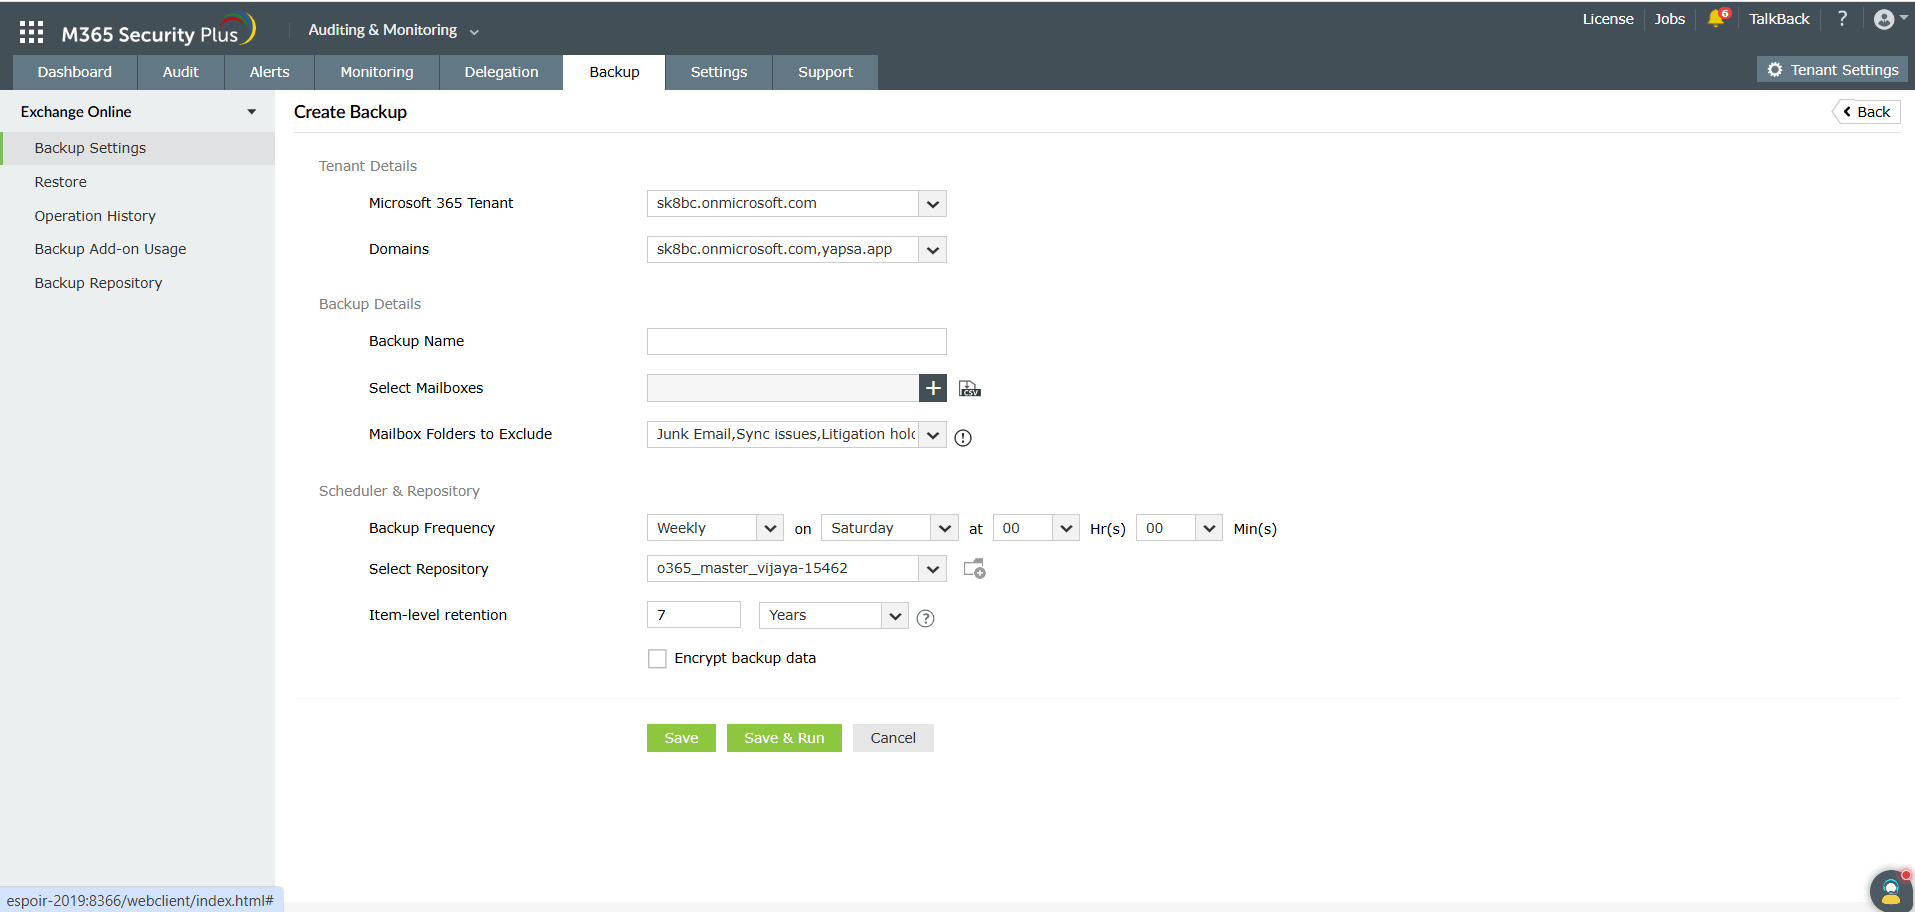Expand the Auditing & Monitoring dropdown
The height and width of the screenshot is (912, 1915).
click(x=393, y=30)
